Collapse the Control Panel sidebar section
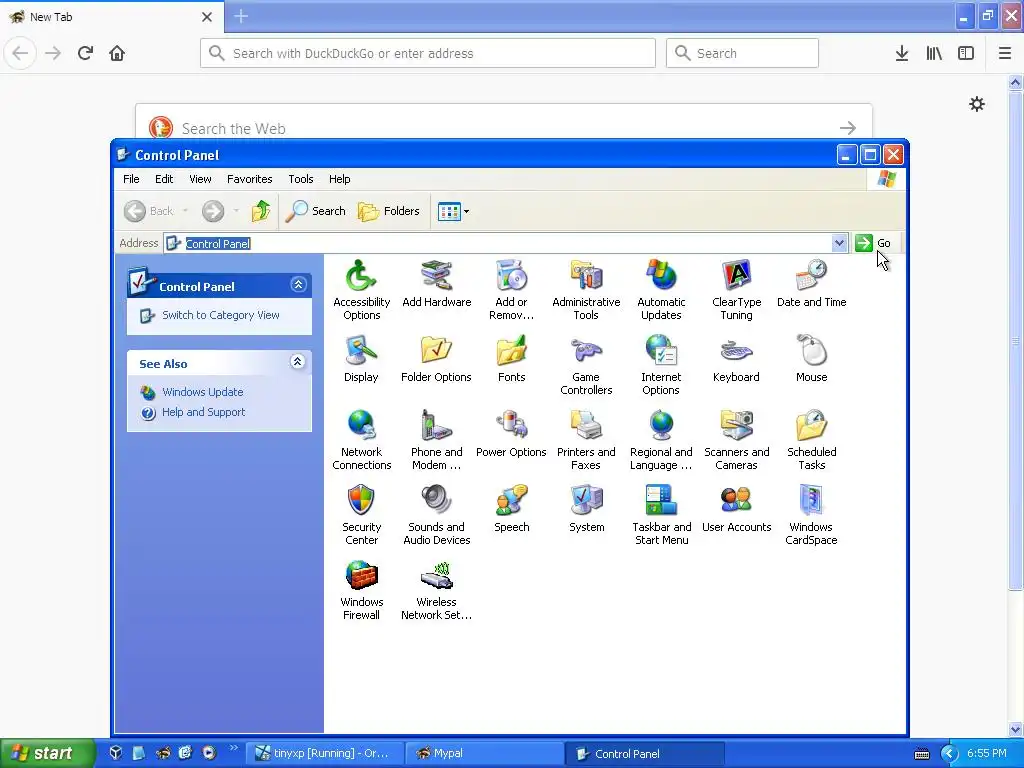This screenshot has height=768, width=1024. click(298, 285)
